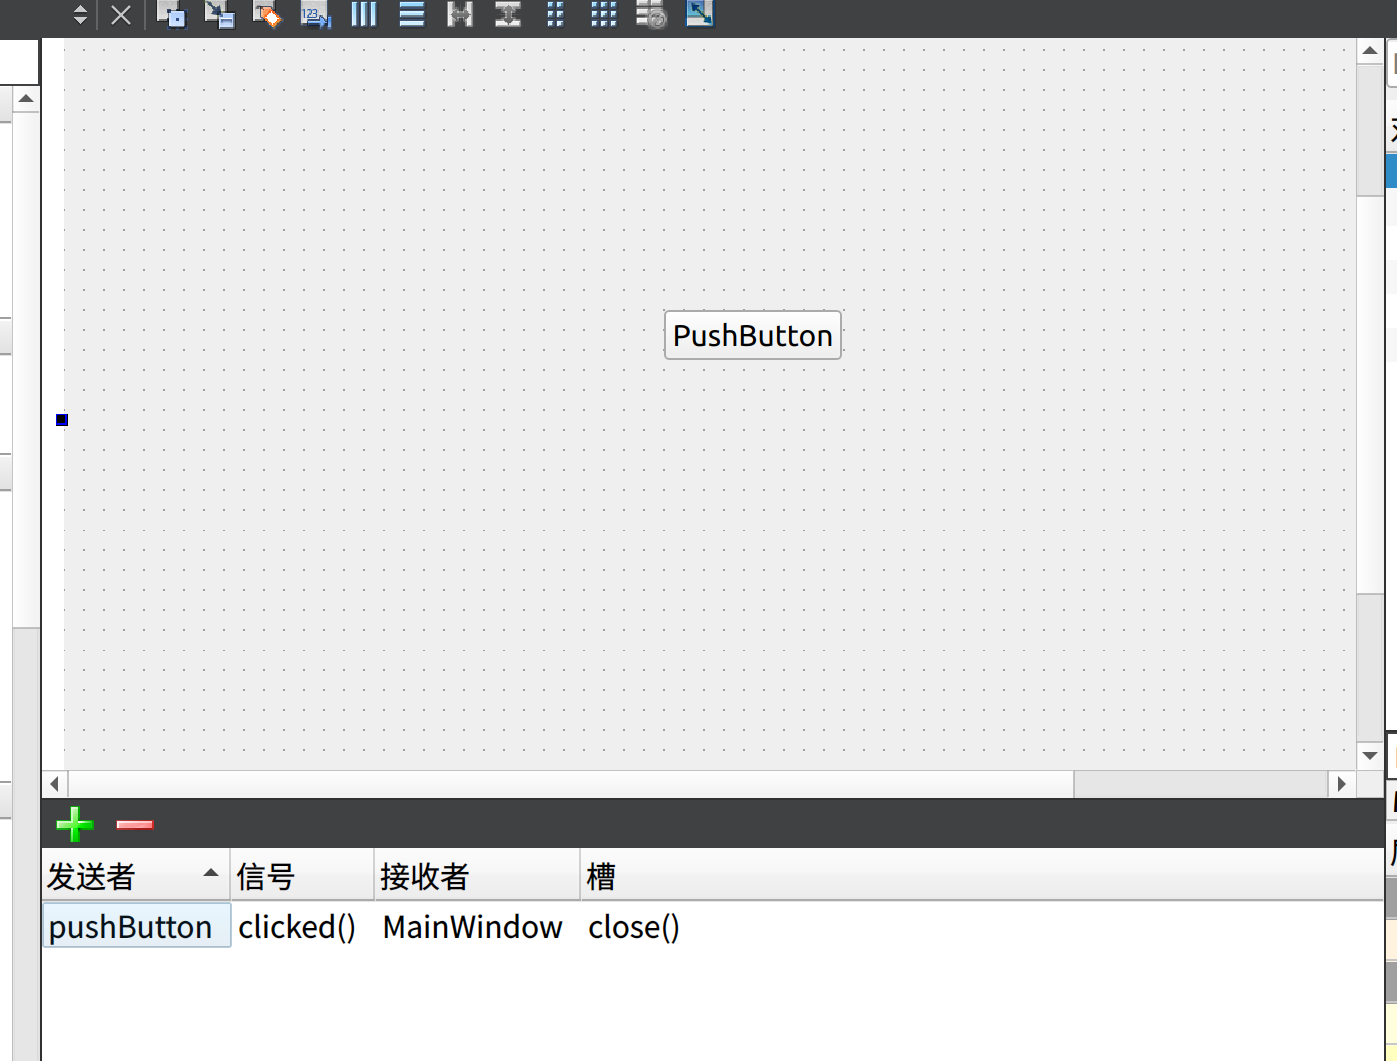
Task: Activate the Edit Buddies tool
Action: 267,14
